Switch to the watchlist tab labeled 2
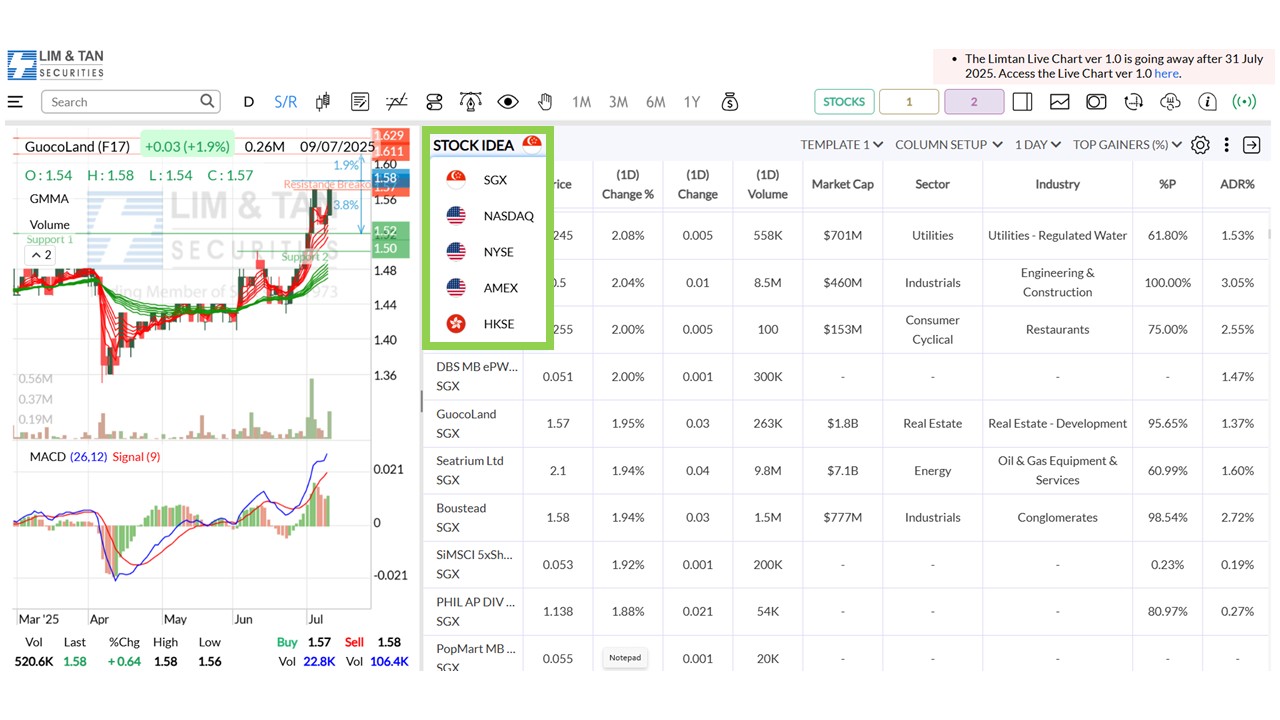Image resolution: width=1280 pixels, height=720 pixels. pos(974,102)
